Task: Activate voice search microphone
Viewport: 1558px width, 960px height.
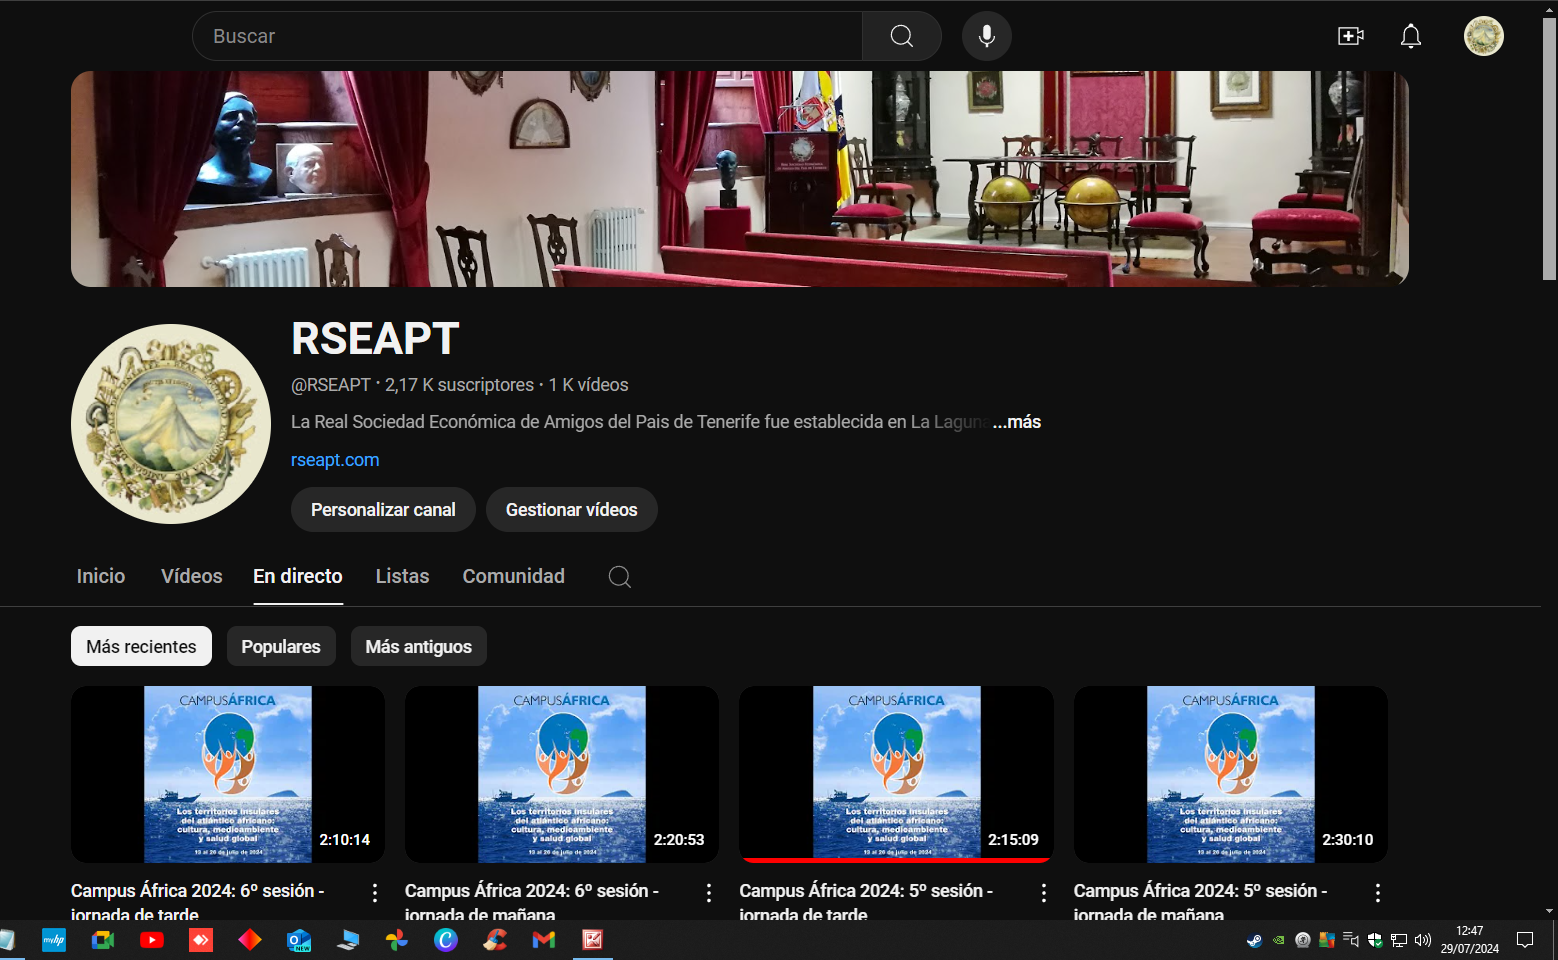Action: click(x=986, y=36)
